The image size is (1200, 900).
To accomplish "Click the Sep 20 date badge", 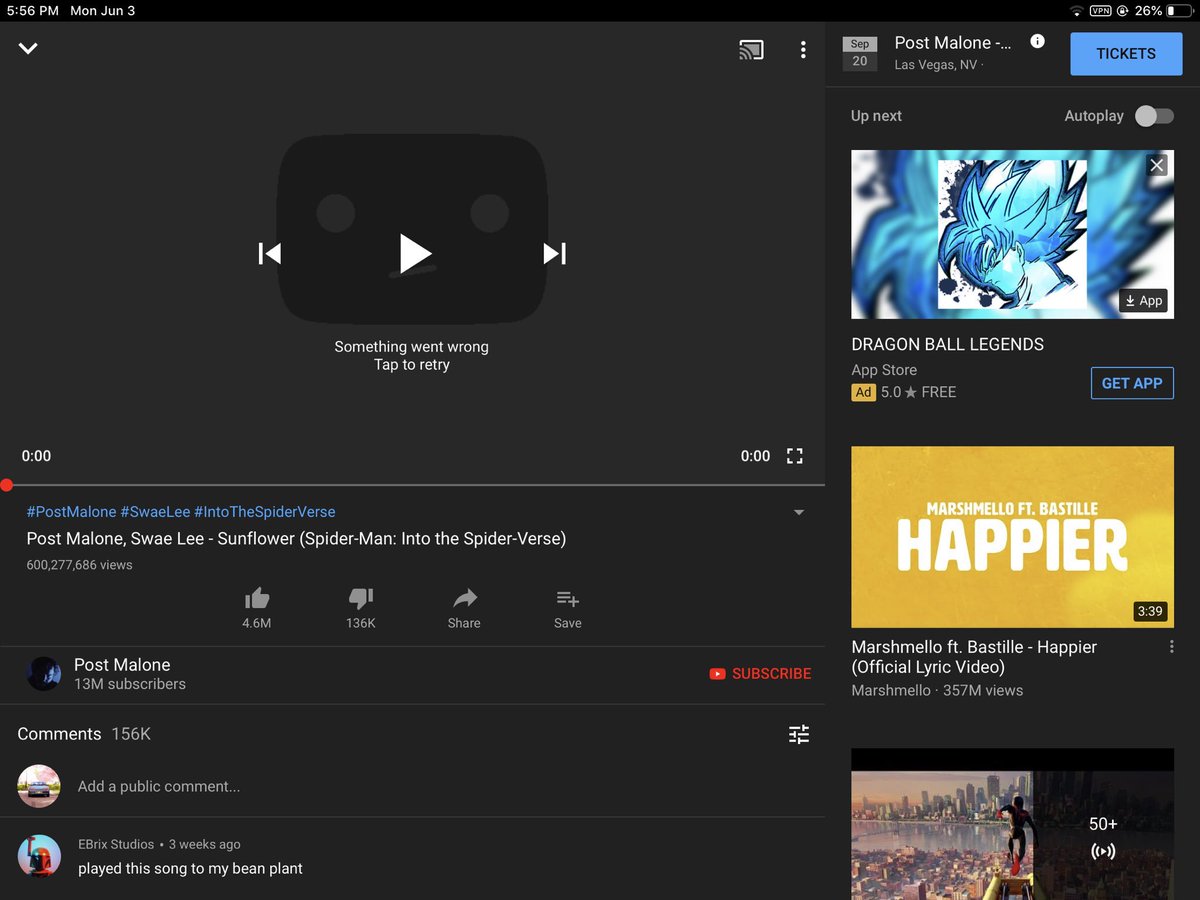I will (x=860, y=53).
